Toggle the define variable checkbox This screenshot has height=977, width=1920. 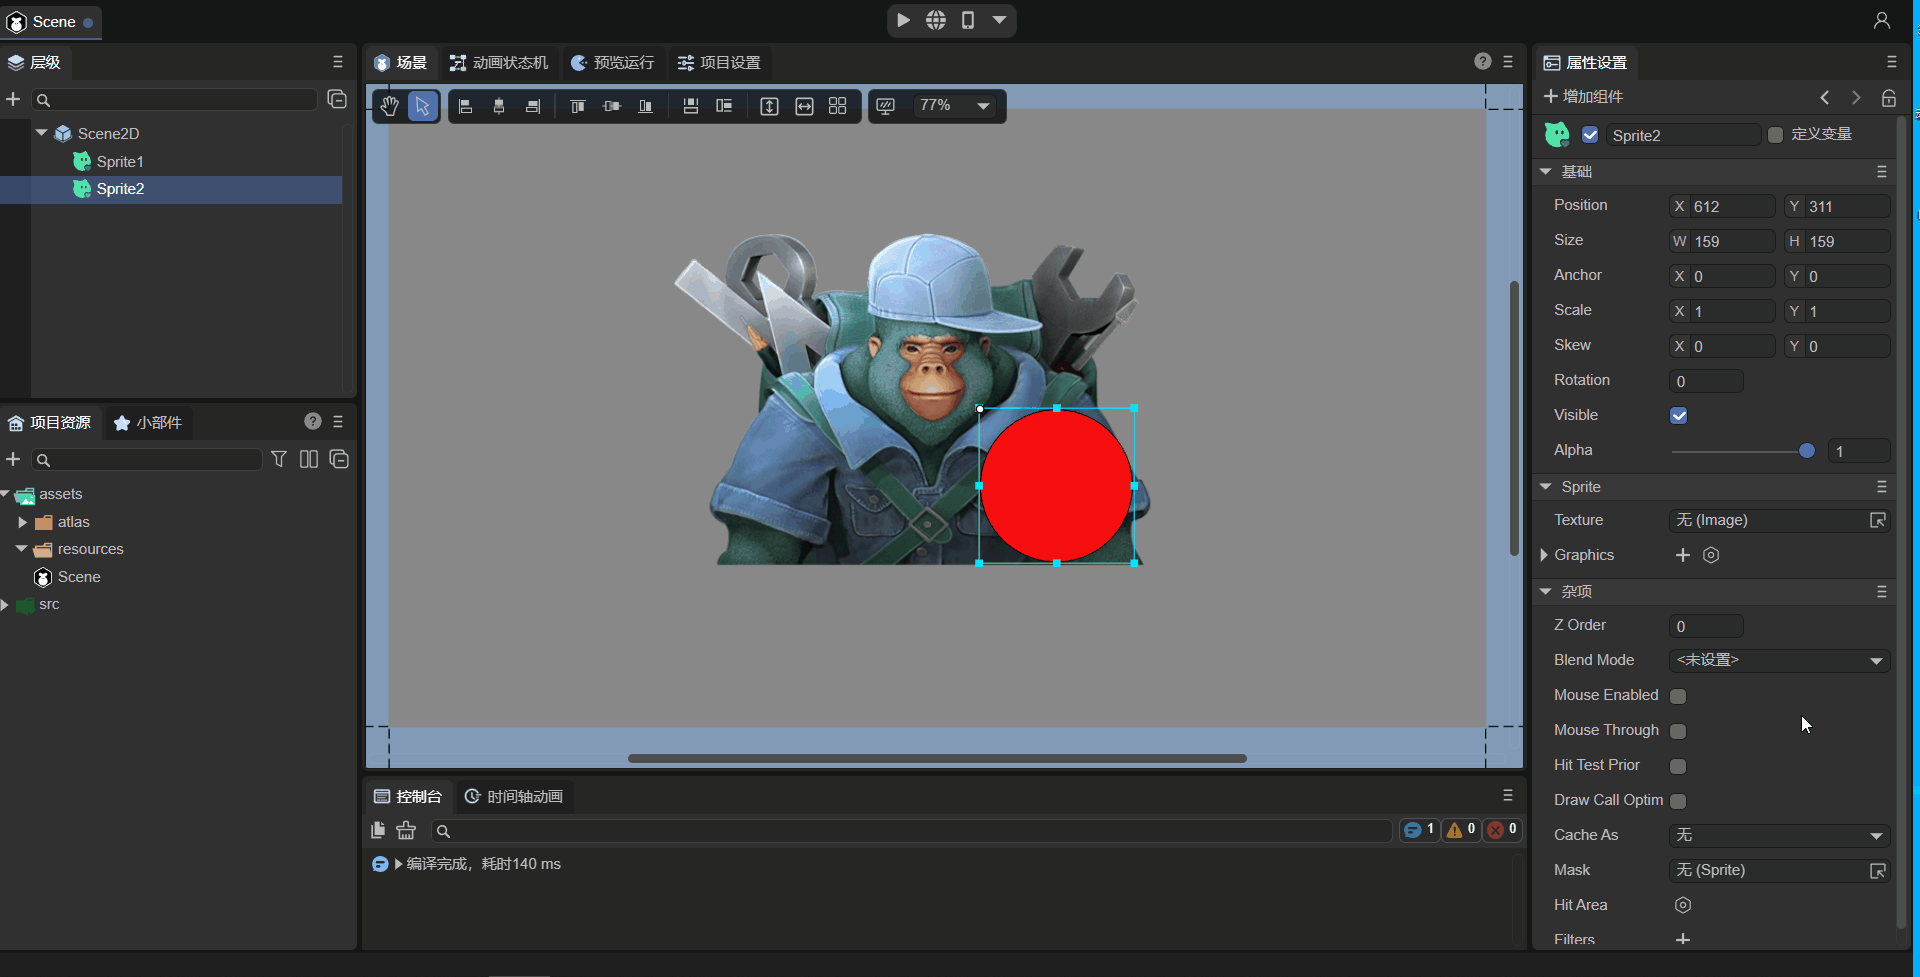1776,135
